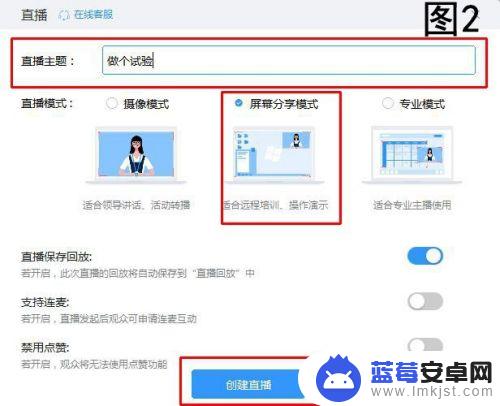Click the camera mode laptop illustration
Image resolution: width=500 pixels, height=406 pixels.
tap(136, 155)
